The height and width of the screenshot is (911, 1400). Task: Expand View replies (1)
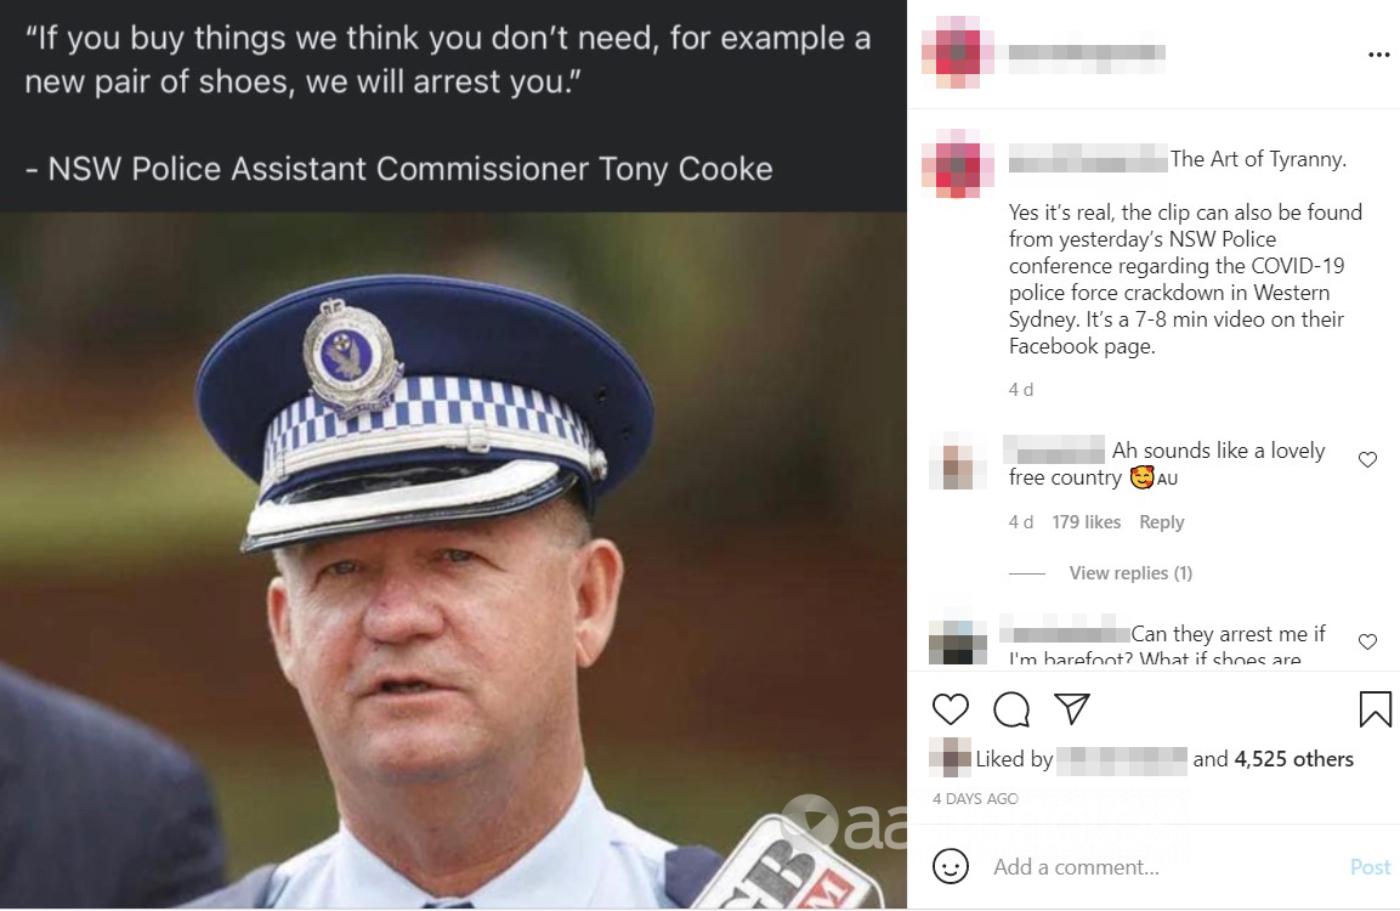[x=1130, y=573]
